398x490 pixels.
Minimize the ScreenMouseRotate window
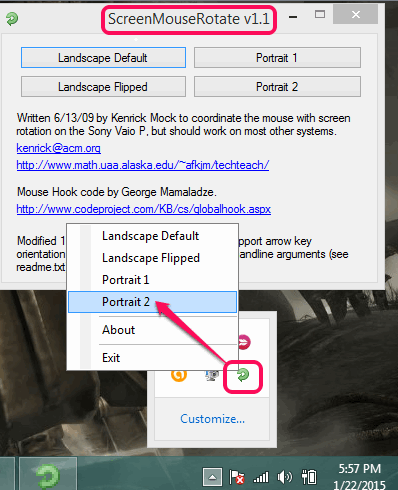point(293,17)
